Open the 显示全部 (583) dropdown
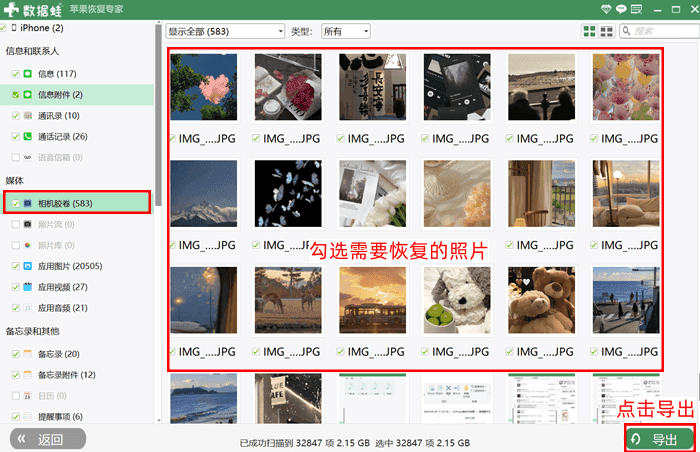Screen dimensions: 700x452 coord(225,31)
